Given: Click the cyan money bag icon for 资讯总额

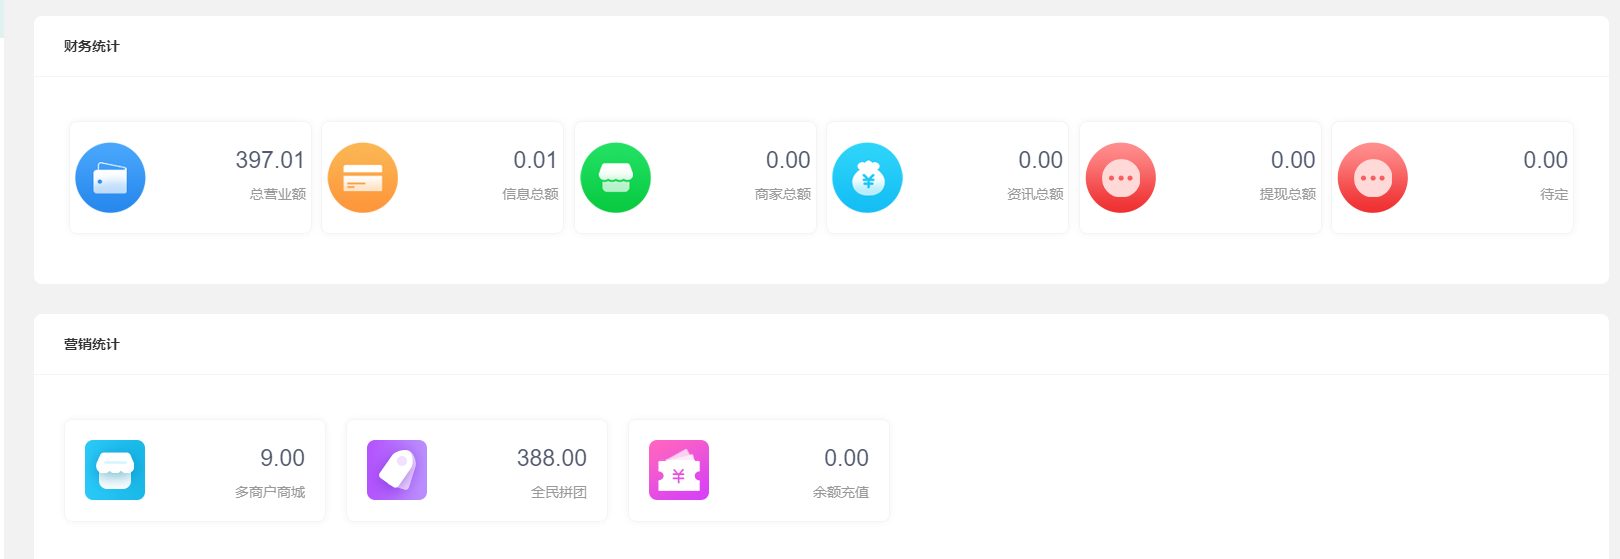Looking at the screenshot, I should point(868,178).
